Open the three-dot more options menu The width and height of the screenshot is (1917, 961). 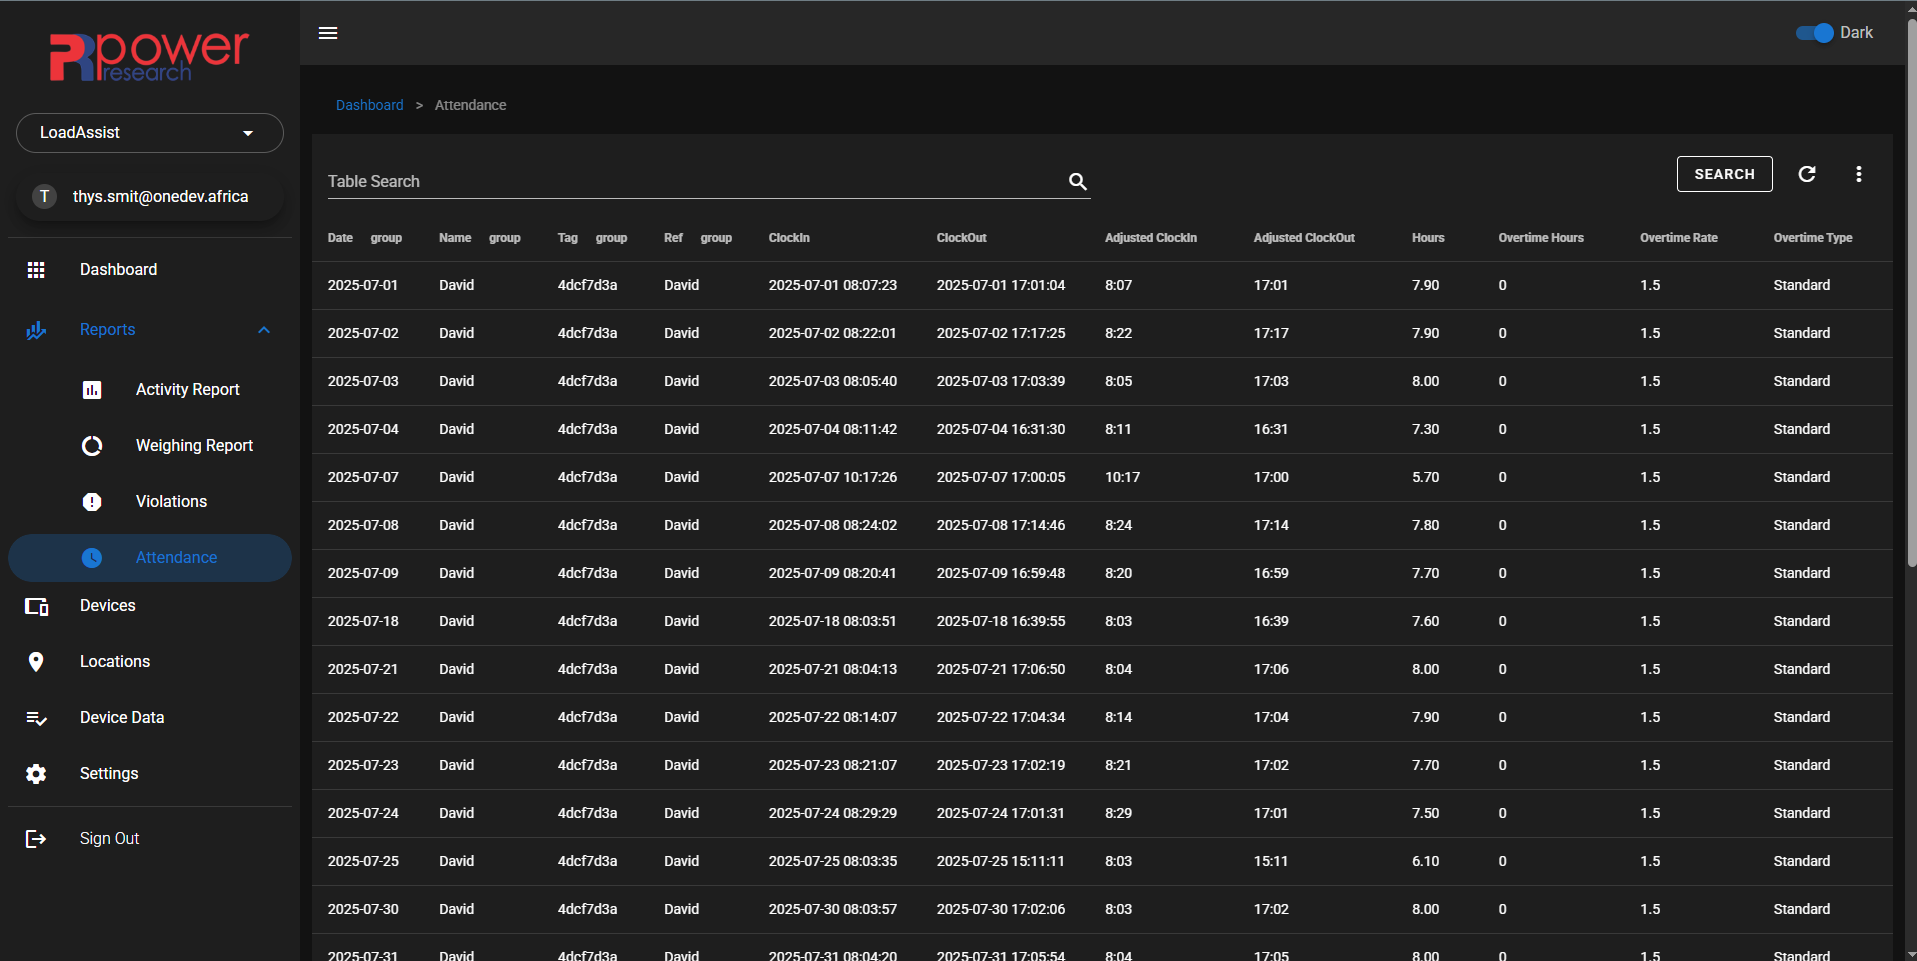[1859, 174]
